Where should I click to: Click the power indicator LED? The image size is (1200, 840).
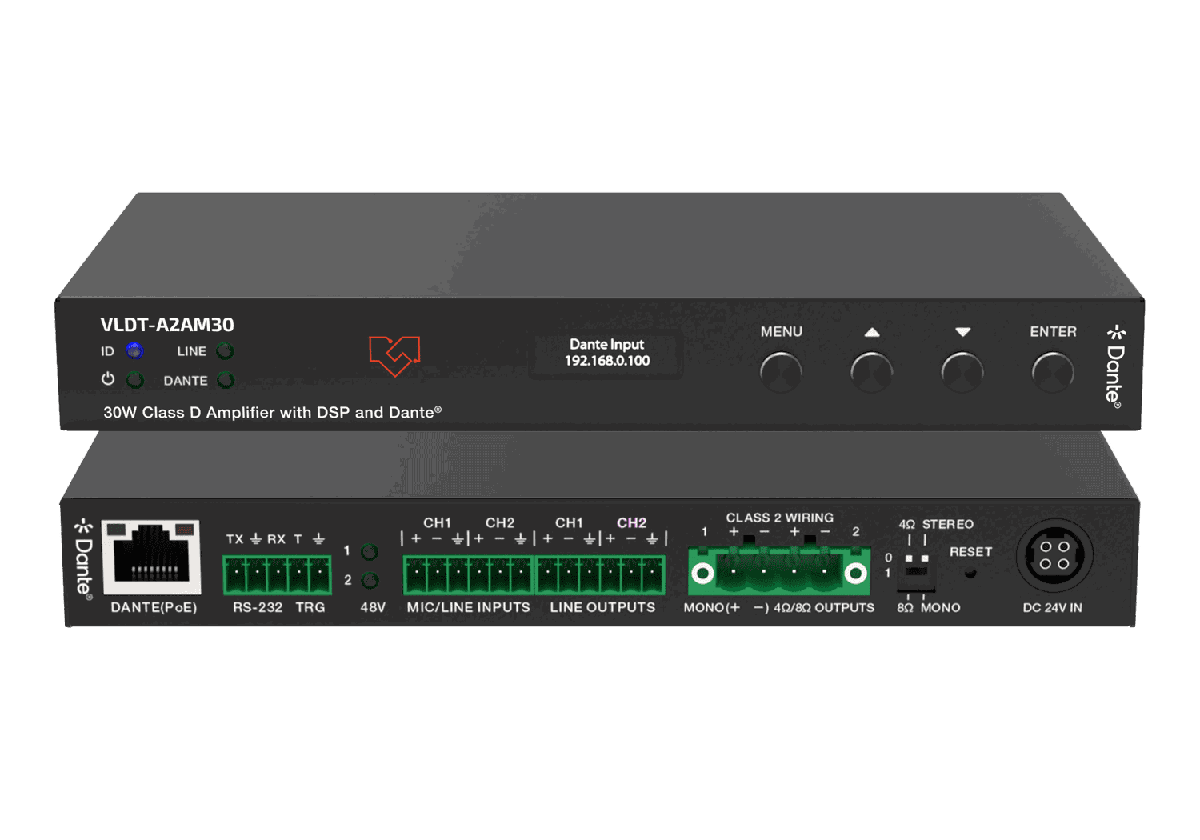pyautogui.click(x=135, y=380)
